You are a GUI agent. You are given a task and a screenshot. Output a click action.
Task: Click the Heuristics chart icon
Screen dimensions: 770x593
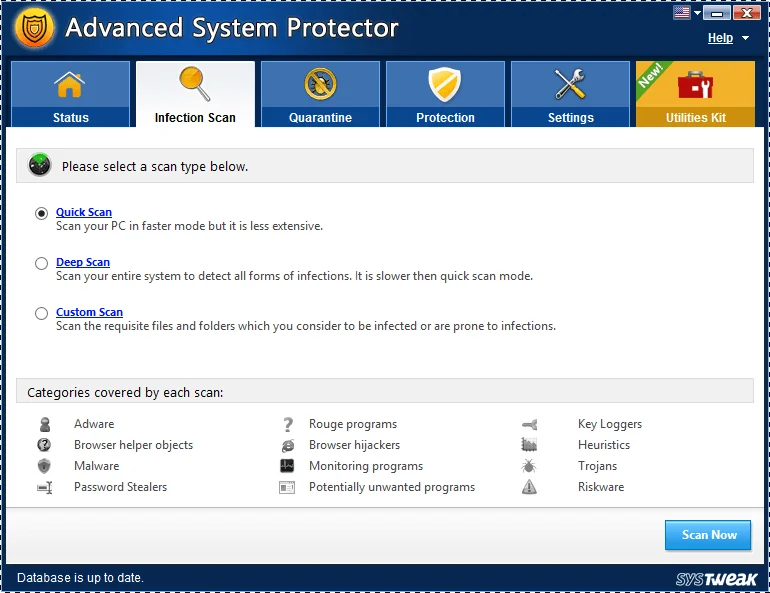coord(529,445)
